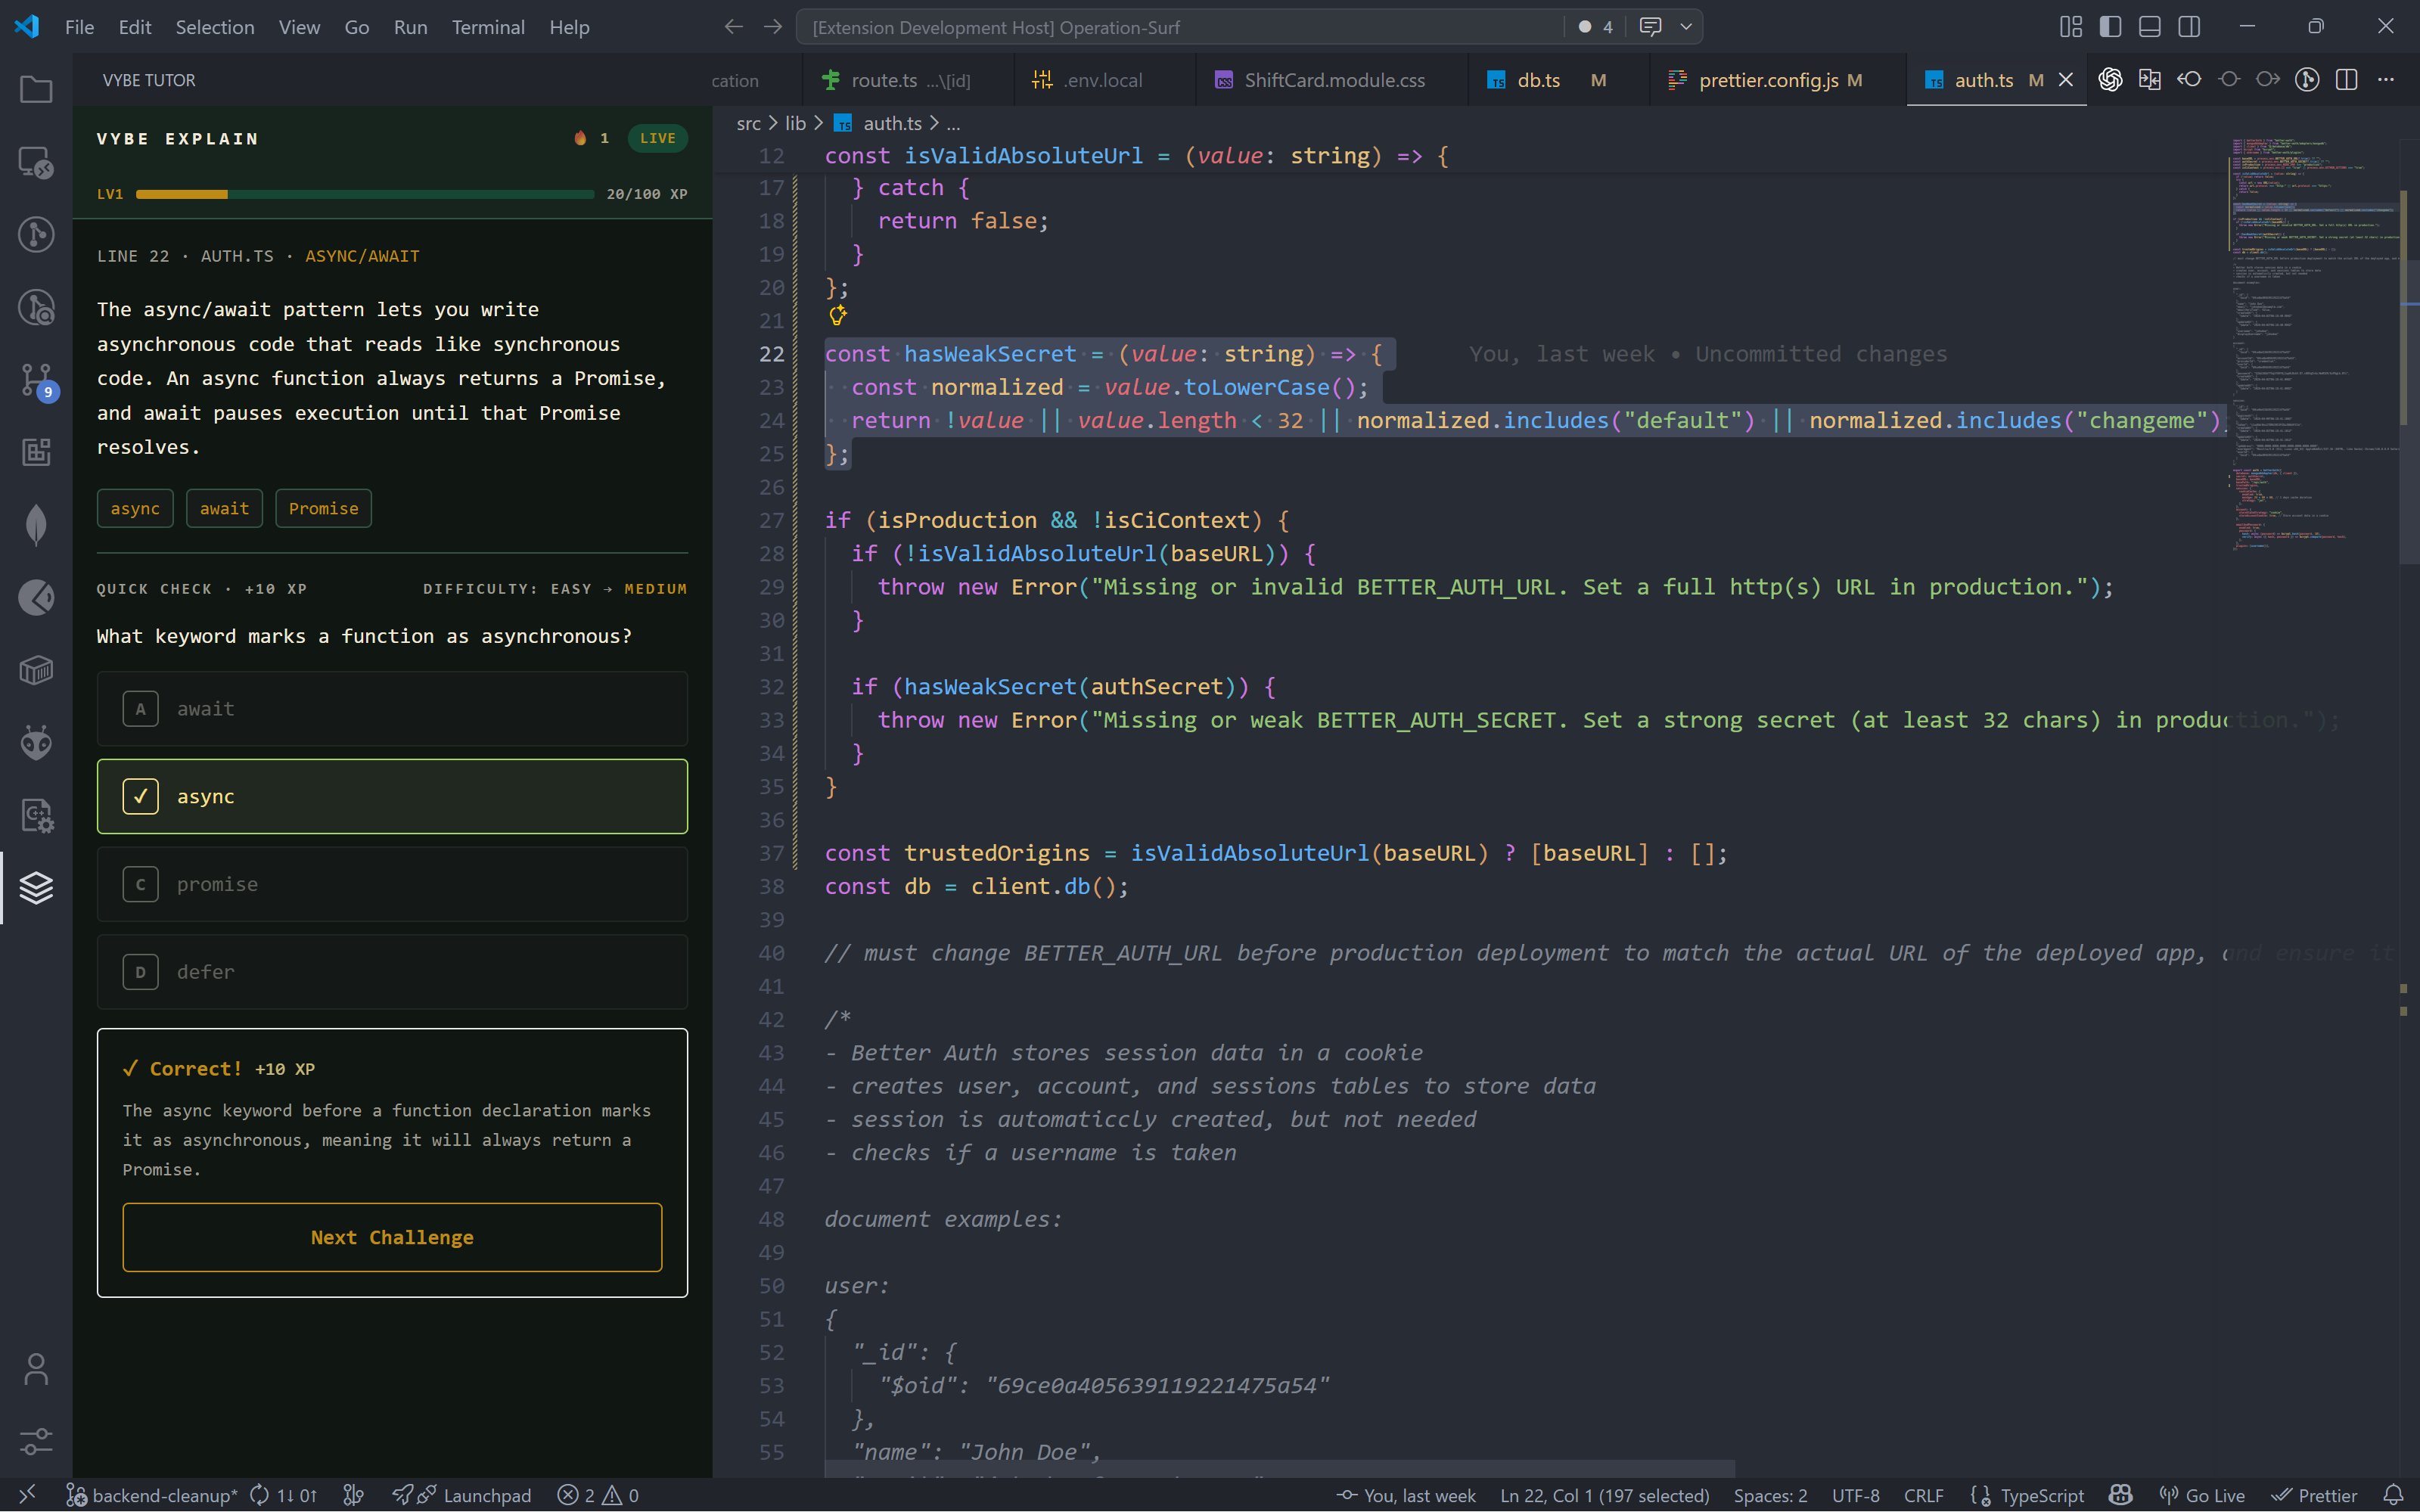Image resolution: width=2420 pixels, height=1512 pixels.
Task: Click the LV1 XP progress bar
Action: click(x=365, y=194)
